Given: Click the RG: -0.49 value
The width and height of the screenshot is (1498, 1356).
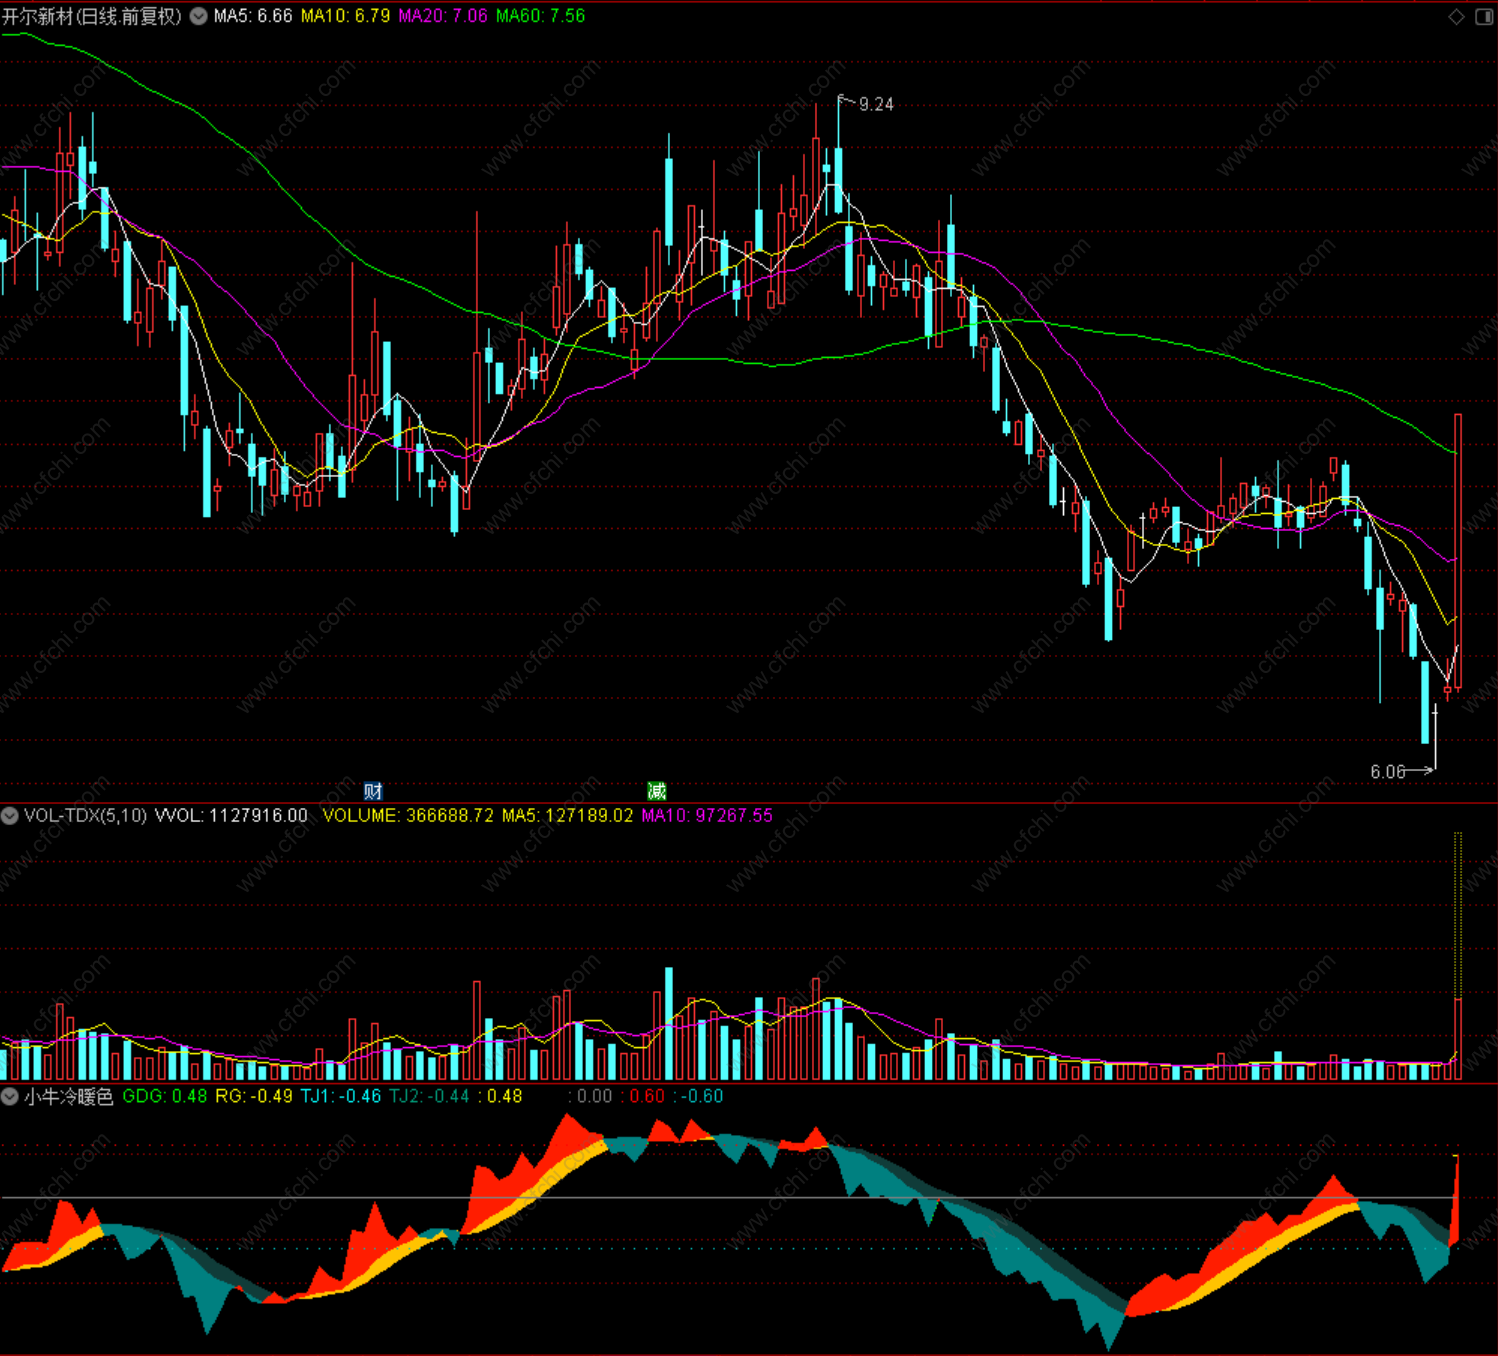Looking at the screenshot, I should [254, 1096].
